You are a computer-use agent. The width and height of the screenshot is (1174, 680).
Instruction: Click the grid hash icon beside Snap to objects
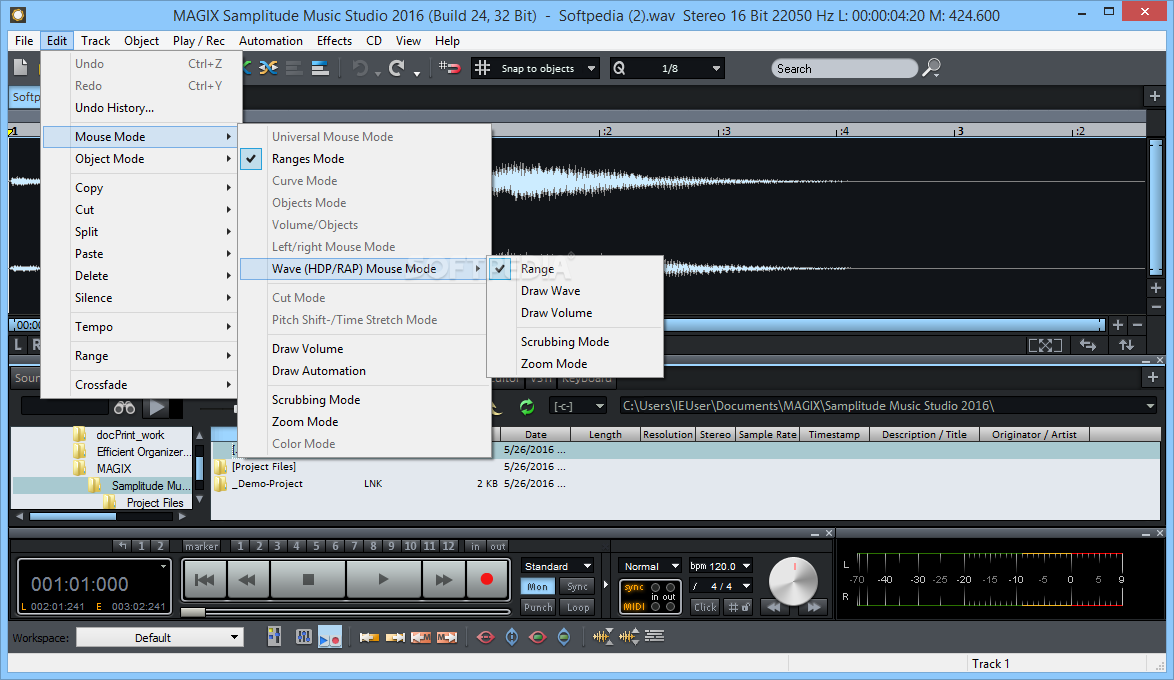[483, 68]
